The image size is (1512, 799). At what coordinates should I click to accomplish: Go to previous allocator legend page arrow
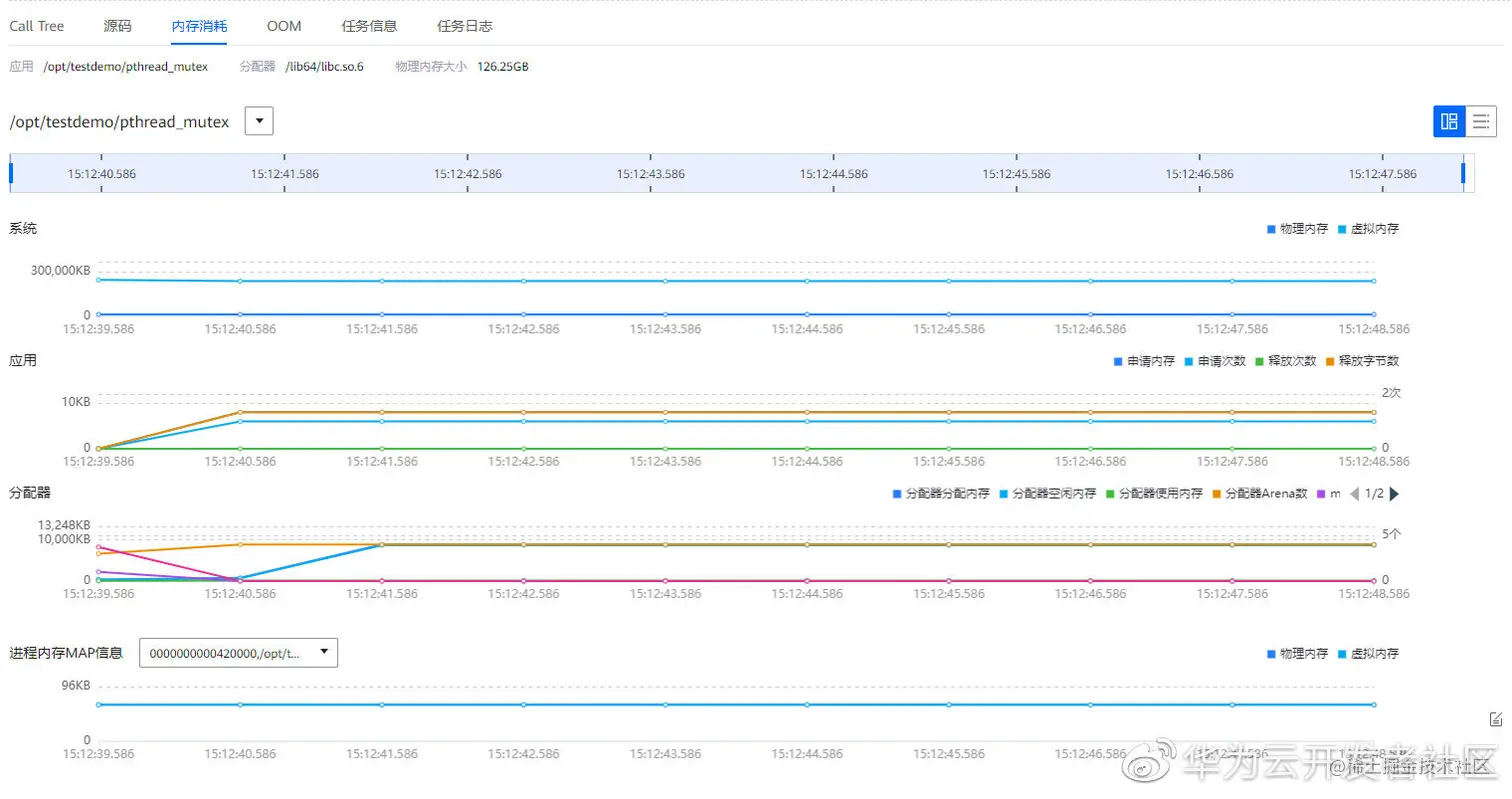click(1355, 493)
